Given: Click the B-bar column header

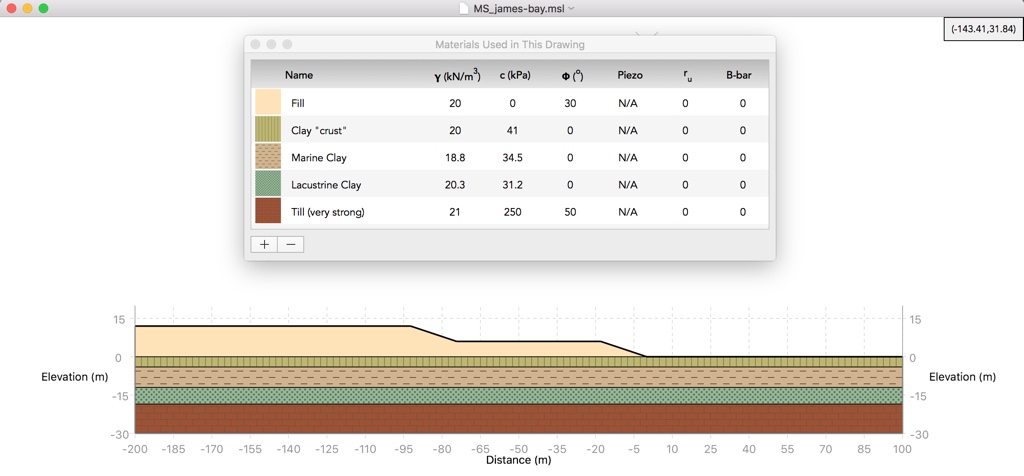Looking at the screenshot, I should coord(739,75).
